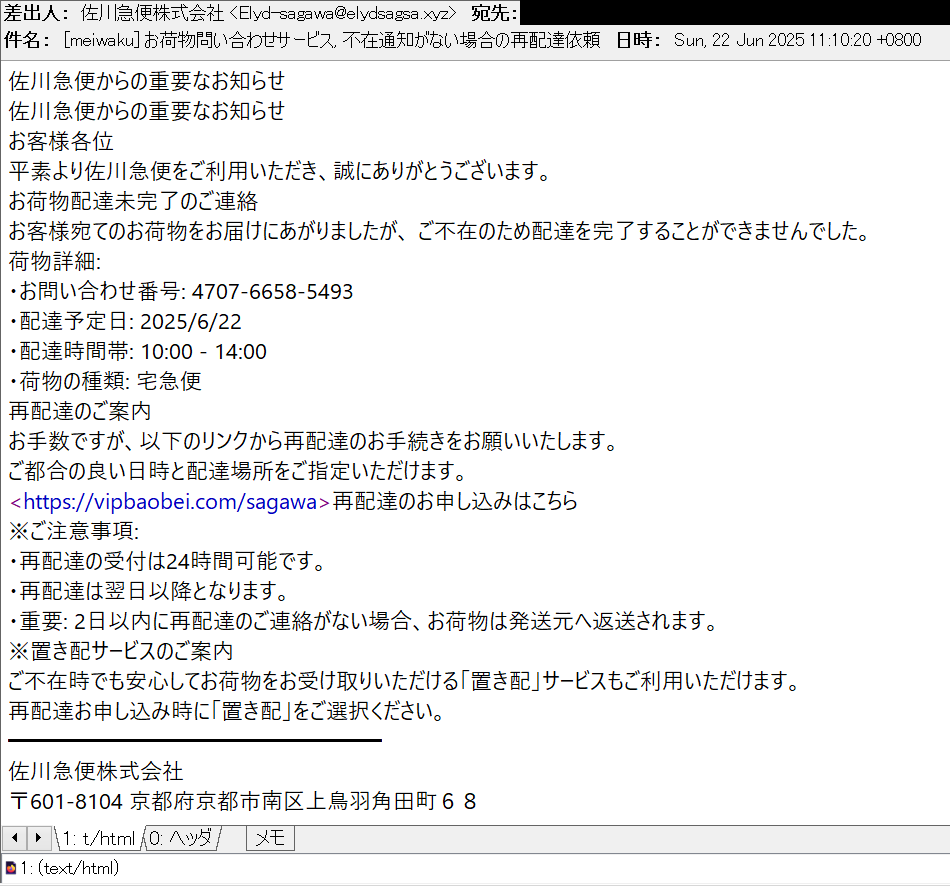Click the left arrow tab scroll button

click(x=15, y=839)
